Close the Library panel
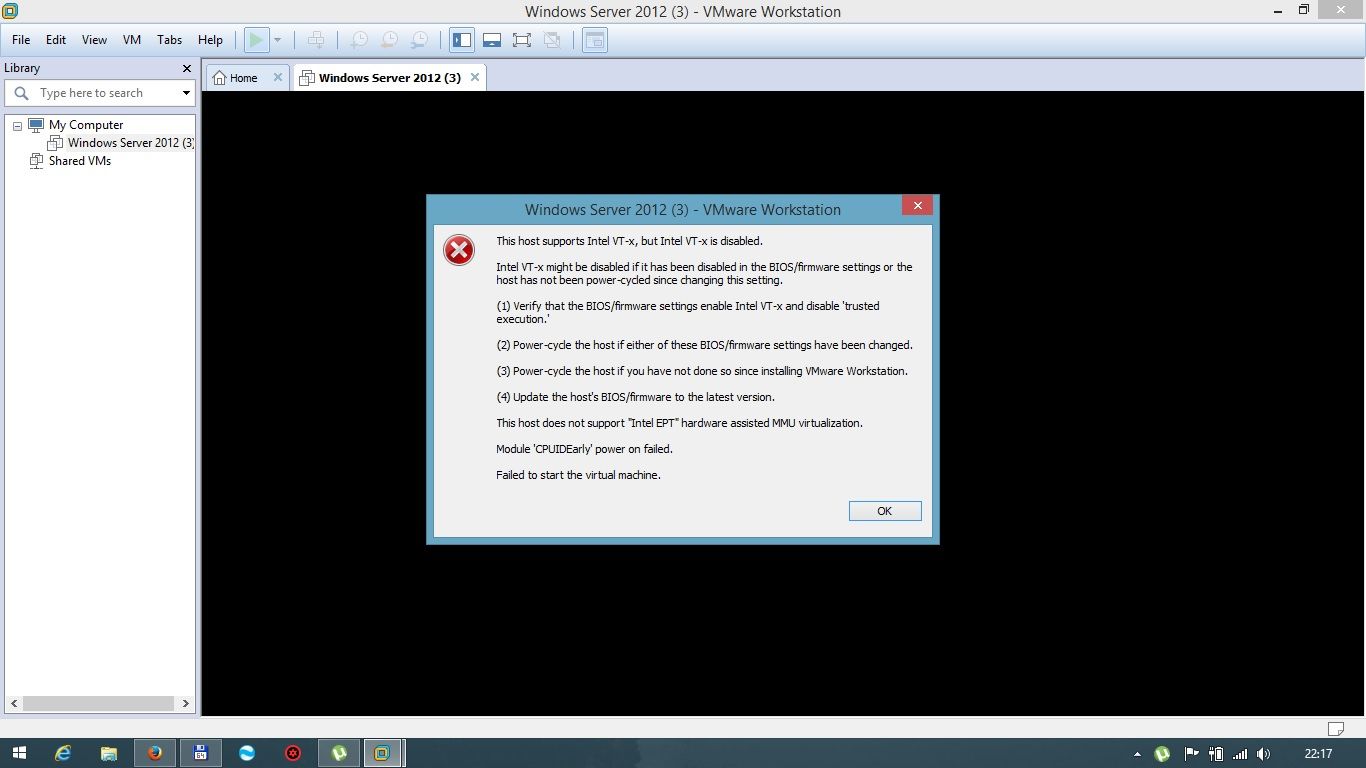This screenshot has height=768, width=1366. (x=186, y=68)
